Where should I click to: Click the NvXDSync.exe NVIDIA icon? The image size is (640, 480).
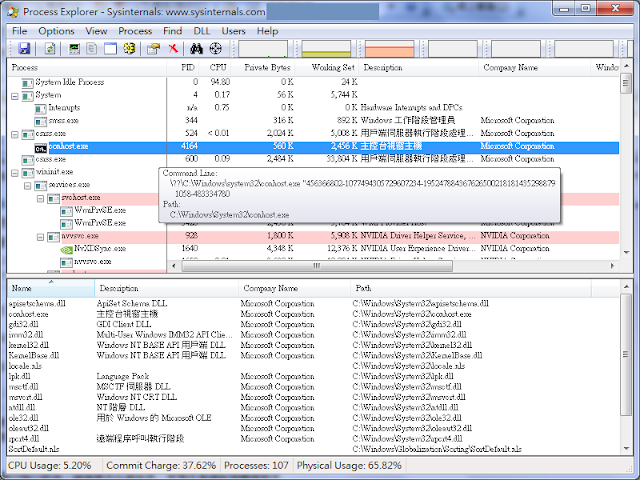[66, 249]
